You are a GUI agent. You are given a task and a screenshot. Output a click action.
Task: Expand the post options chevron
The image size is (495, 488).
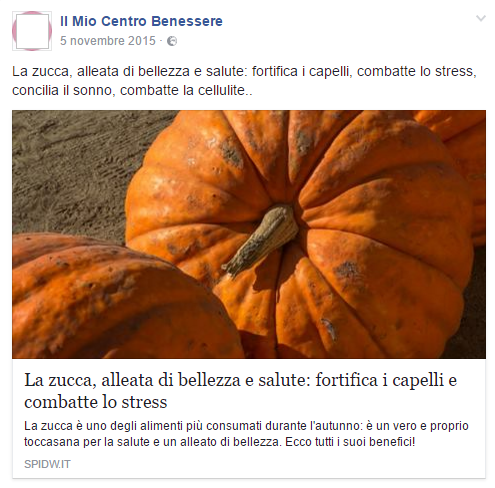pyautogui.click(x=480, y=18)
